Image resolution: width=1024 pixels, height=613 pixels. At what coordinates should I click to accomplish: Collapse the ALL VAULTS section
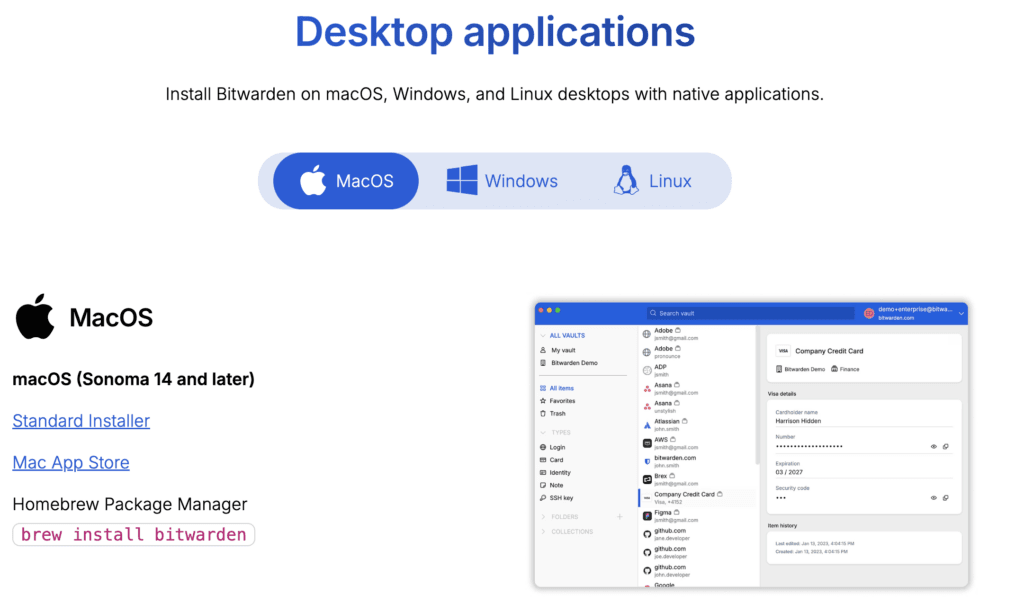point(543,336)
